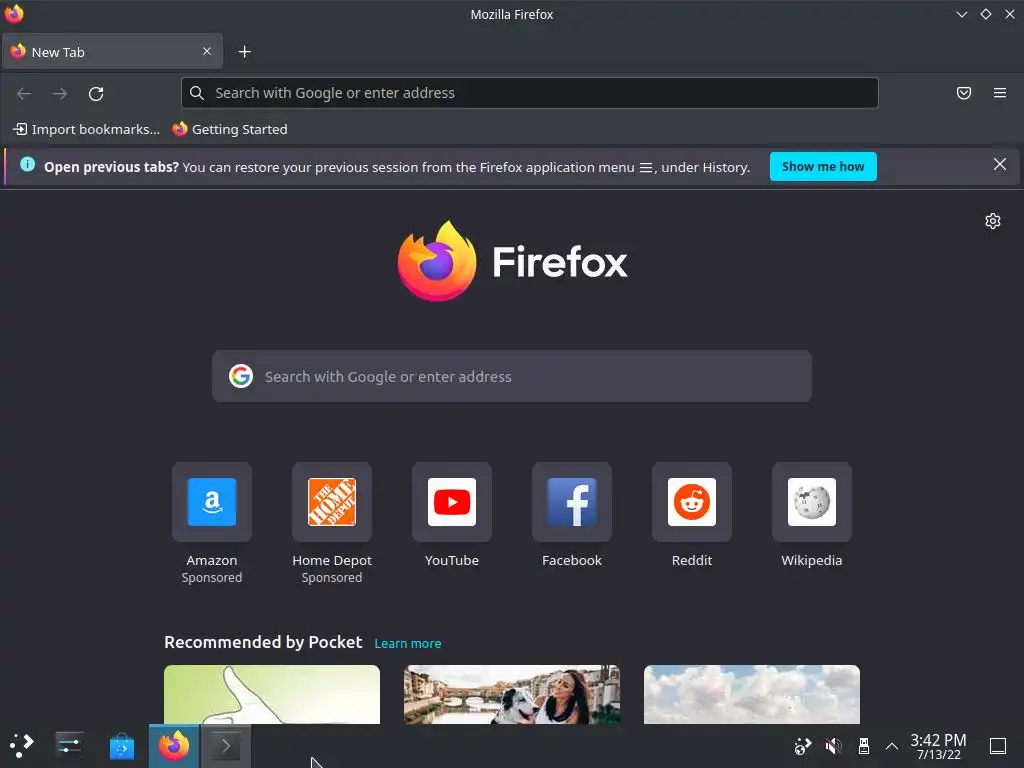Click the forward navigation arrow
This screenshot has height=768, width=1024.
(x=60, y=93)
